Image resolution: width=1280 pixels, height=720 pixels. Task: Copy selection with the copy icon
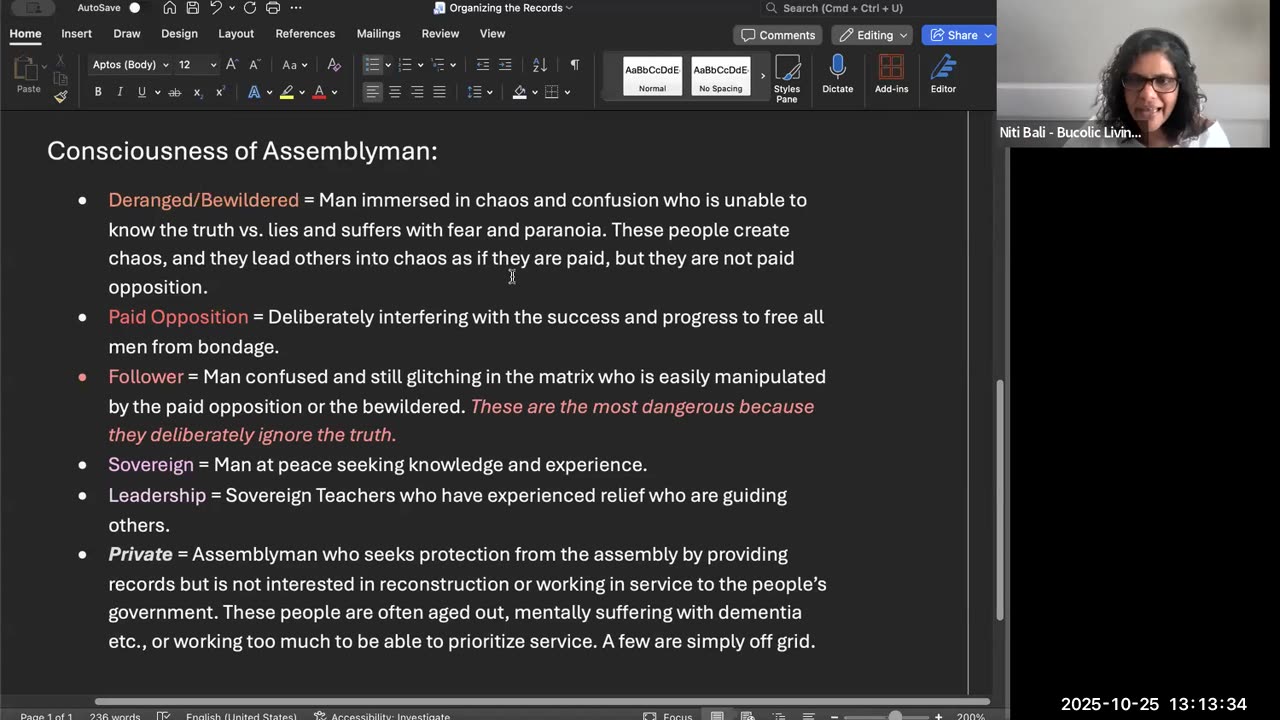point(60,78)
